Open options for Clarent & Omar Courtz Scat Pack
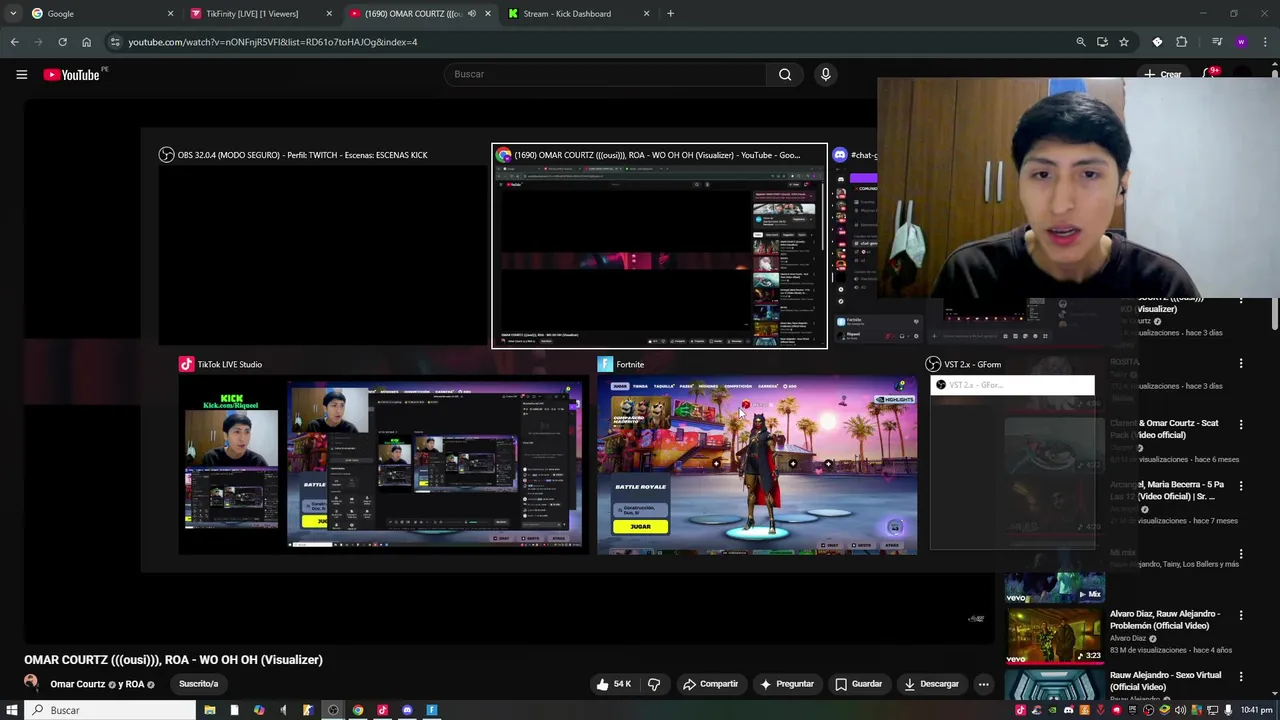The image size is (1280, 720). 1241,424
